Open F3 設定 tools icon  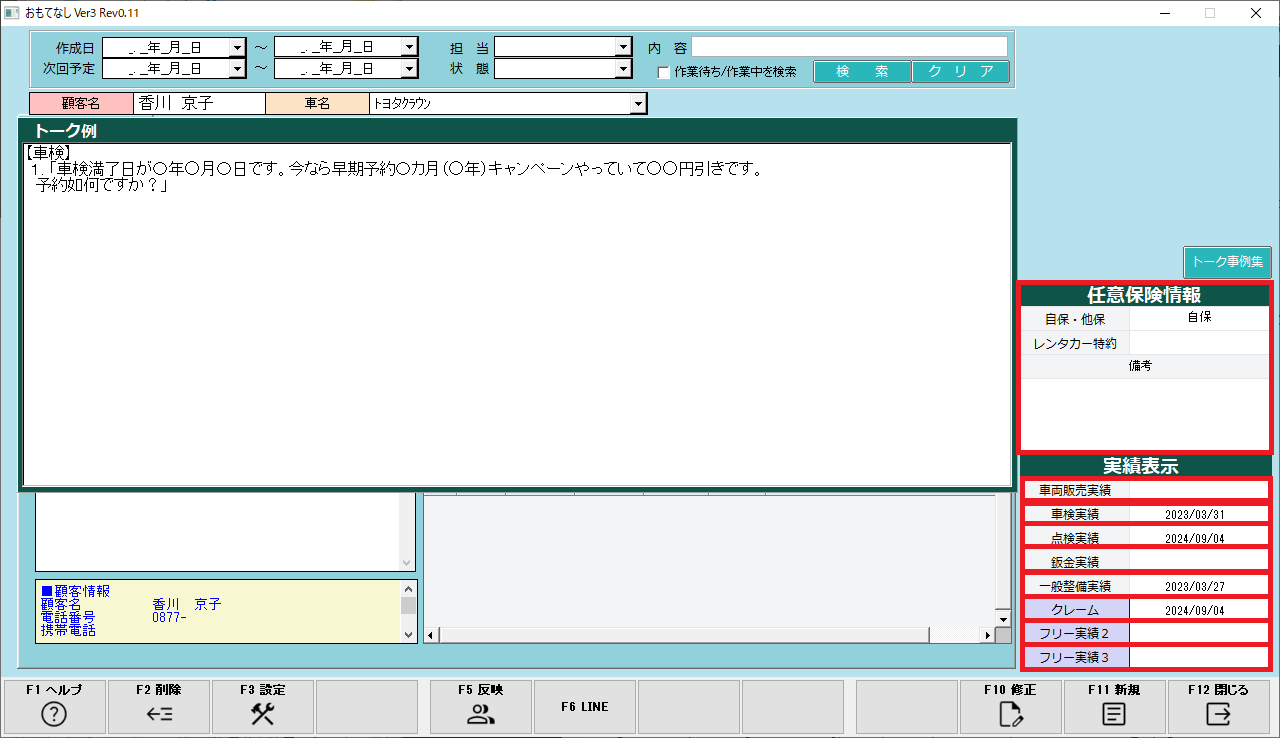coord(263,714)
